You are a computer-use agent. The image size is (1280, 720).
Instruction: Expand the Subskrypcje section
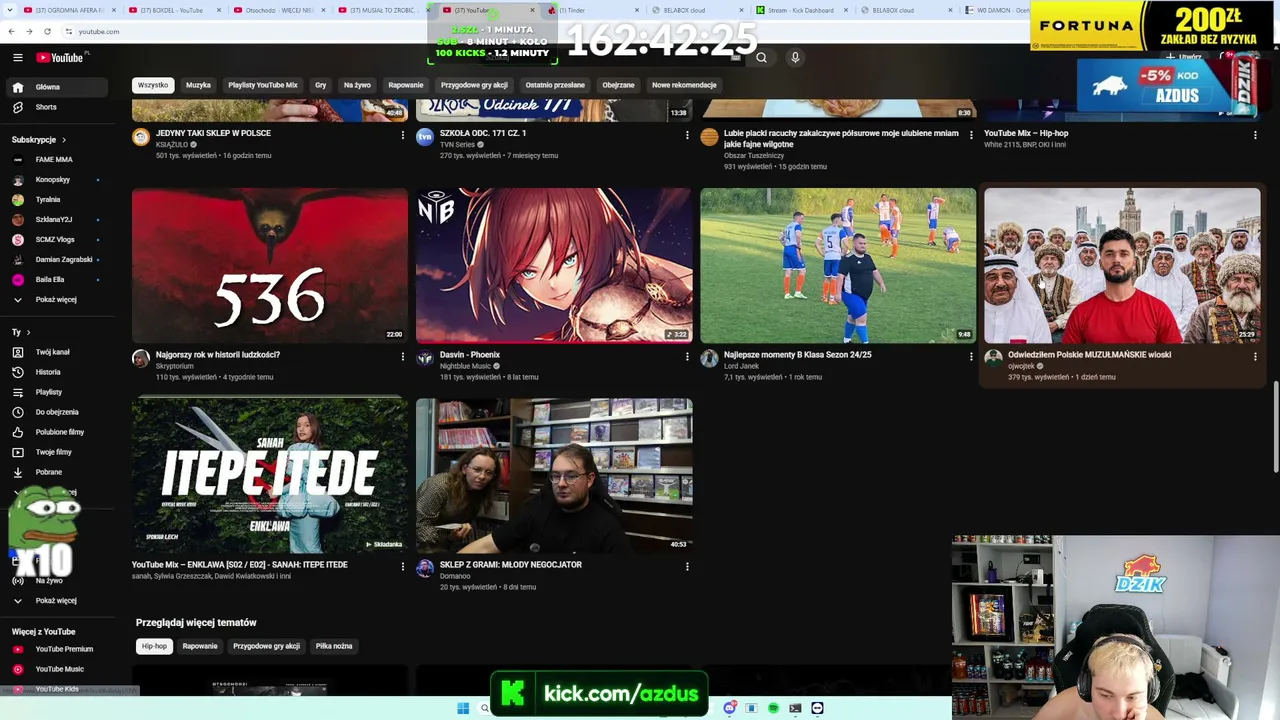click(39, 140)
